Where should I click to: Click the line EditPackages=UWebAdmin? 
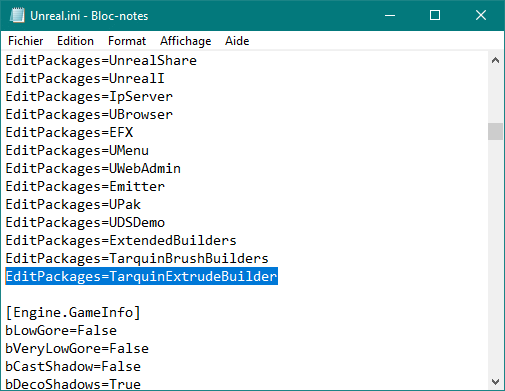(x=93, y=169)
